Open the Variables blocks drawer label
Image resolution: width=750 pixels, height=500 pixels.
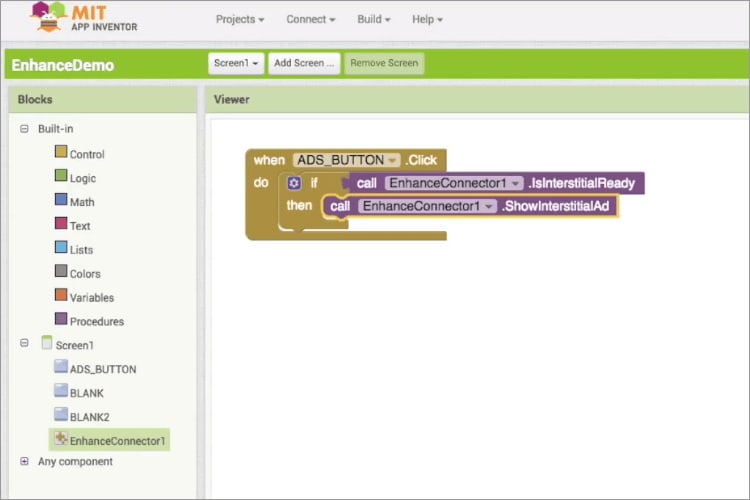[92, 298]
